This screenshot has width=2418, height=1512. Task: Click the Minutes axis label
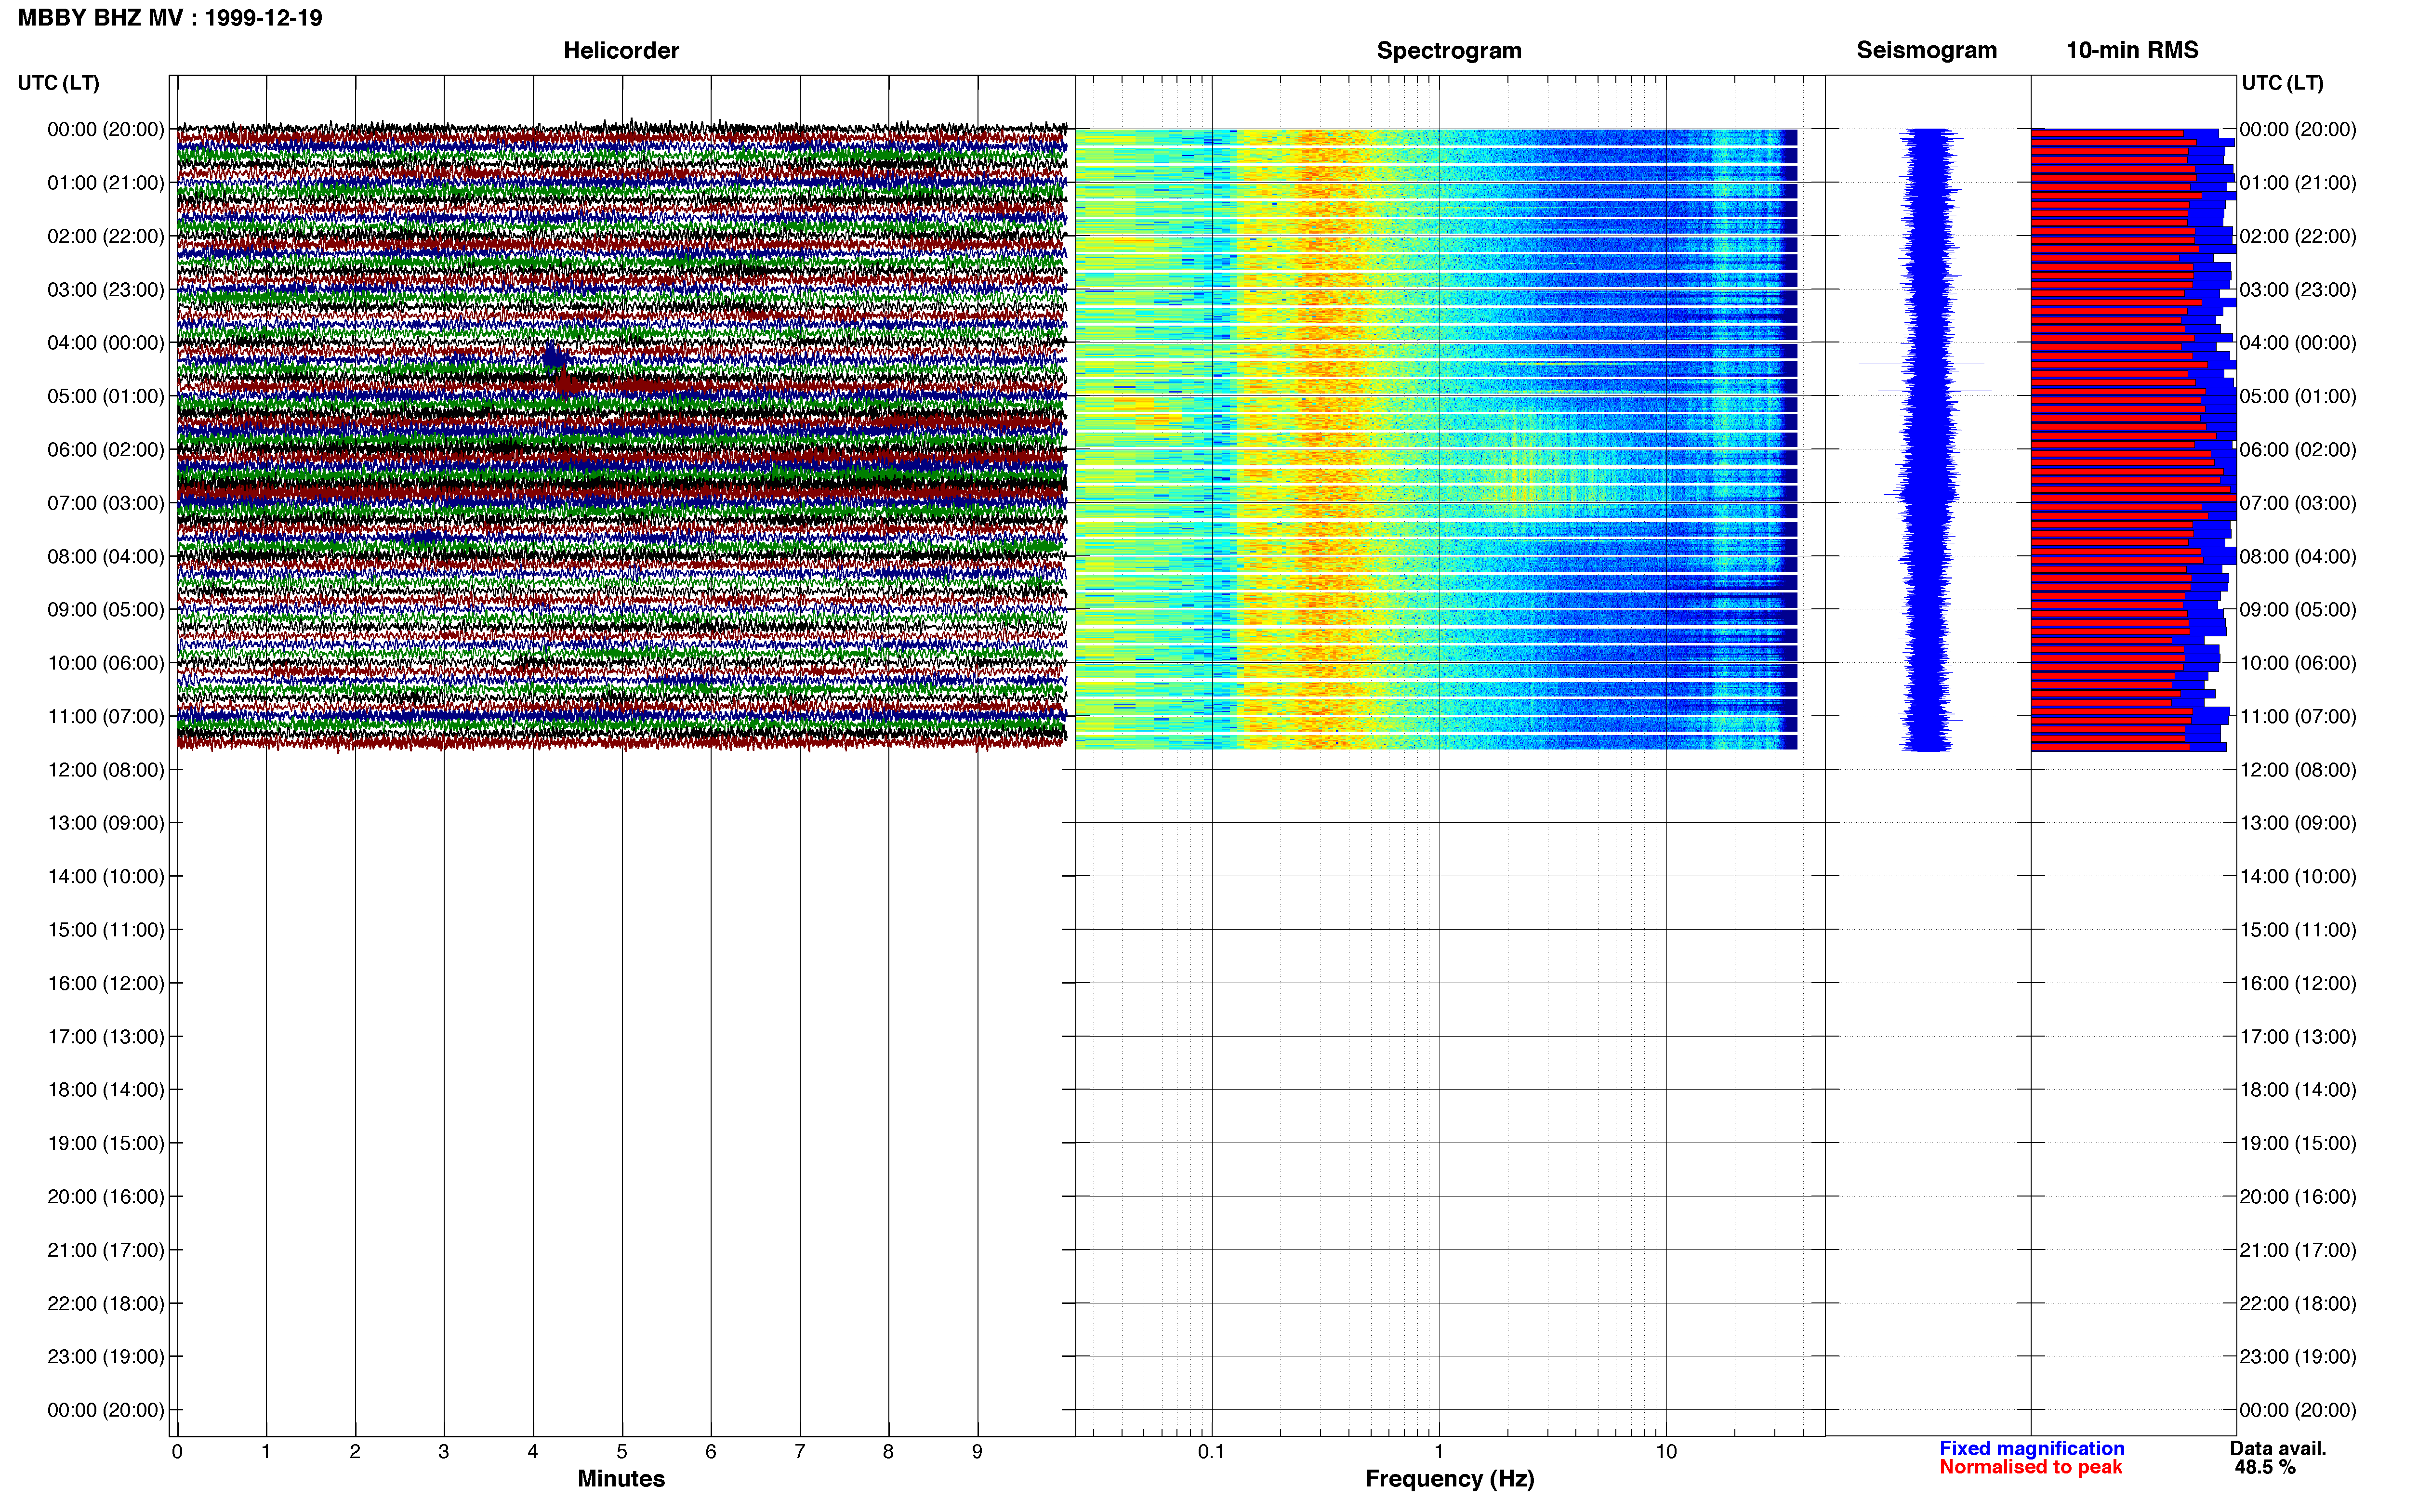tap(621, 1478)
